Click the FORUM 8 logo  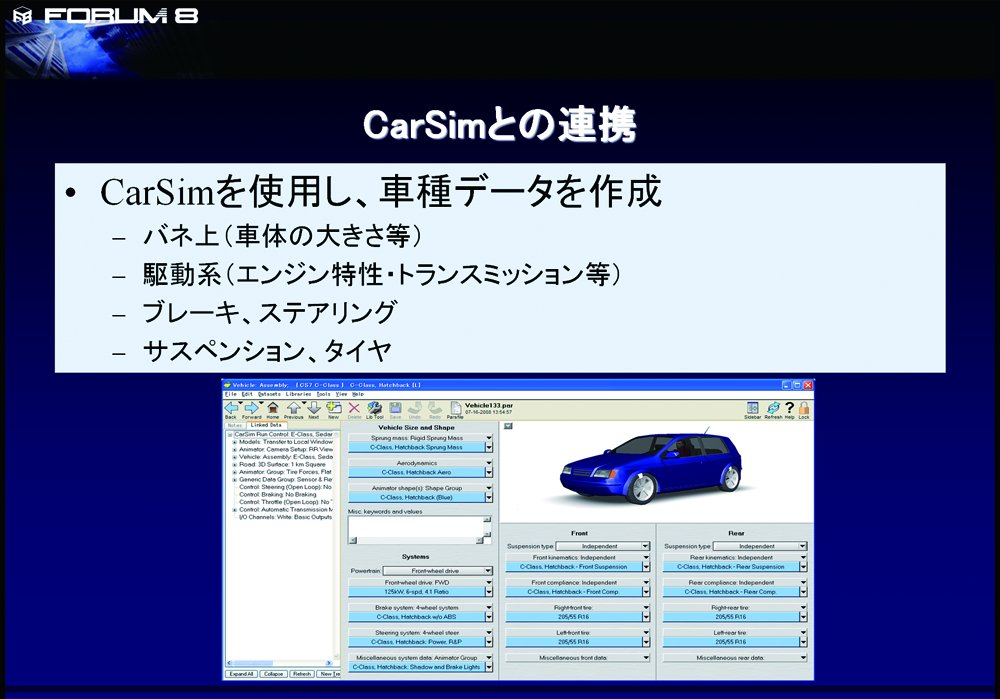[105, 15]
